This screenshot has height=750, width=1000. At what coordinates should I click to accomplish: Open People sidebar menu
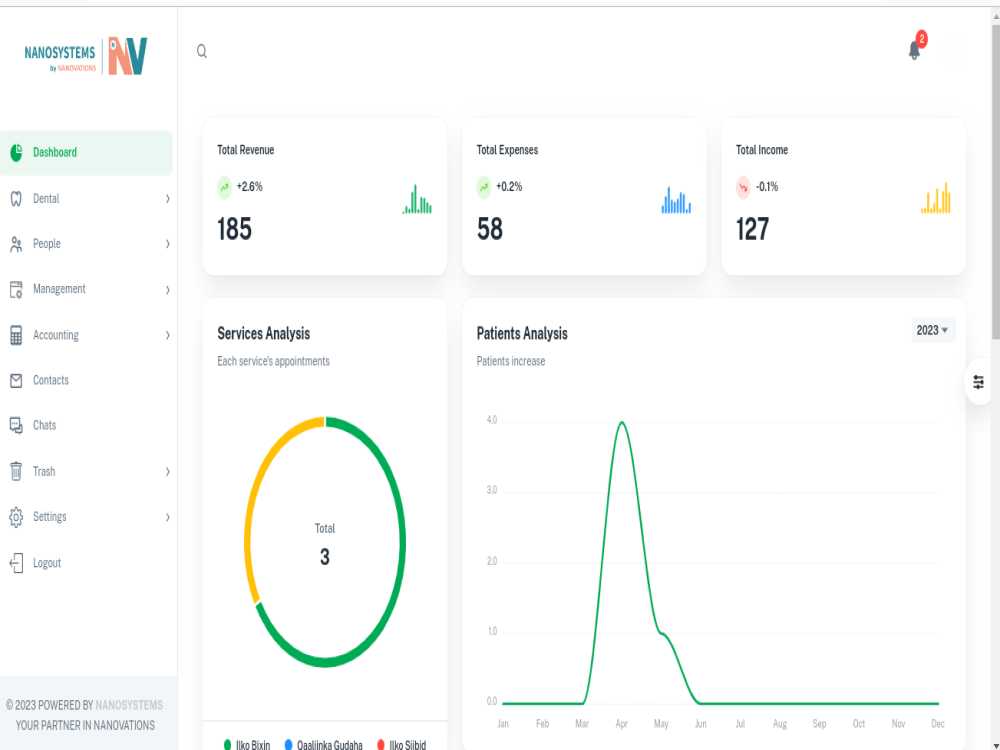[86, 244]
